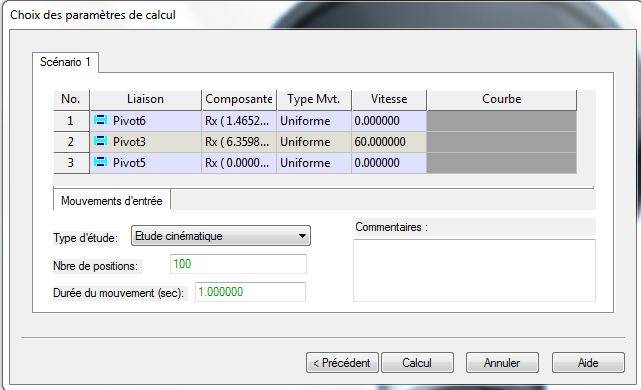Click the 60.000000 speed cell of Pivot3

[x=389, y=142]
